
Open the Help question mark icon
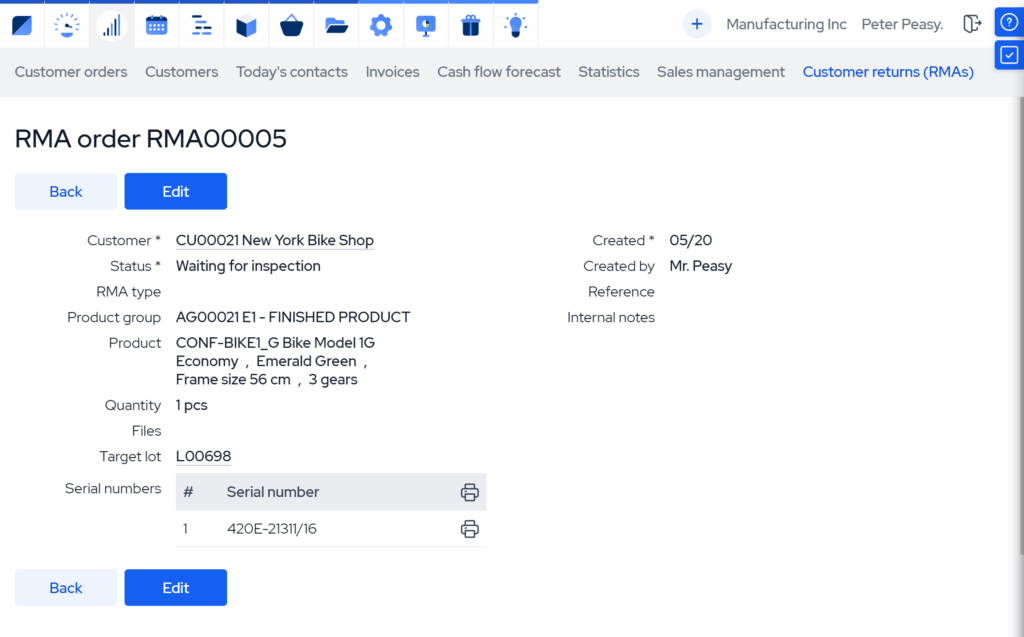pyautogui.click(x=1009, y=21)
